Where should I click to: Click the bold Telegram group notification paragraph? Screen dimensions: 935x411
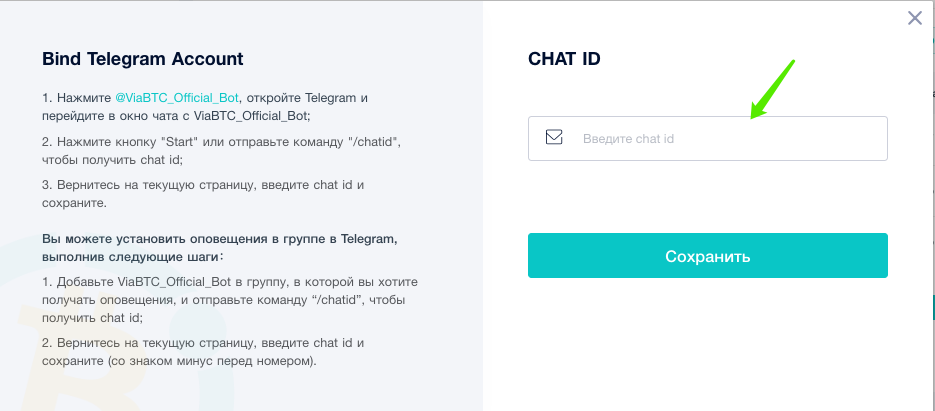coord(219,248)
